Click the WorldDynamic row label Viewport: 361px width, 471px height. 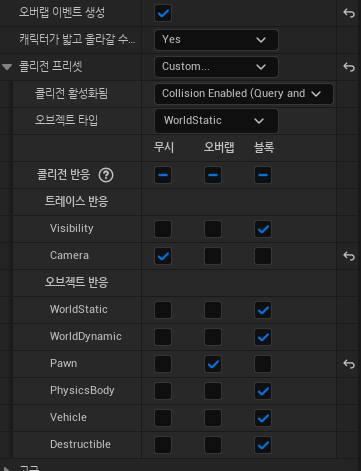pyautogui.click(x=86, y=336)
